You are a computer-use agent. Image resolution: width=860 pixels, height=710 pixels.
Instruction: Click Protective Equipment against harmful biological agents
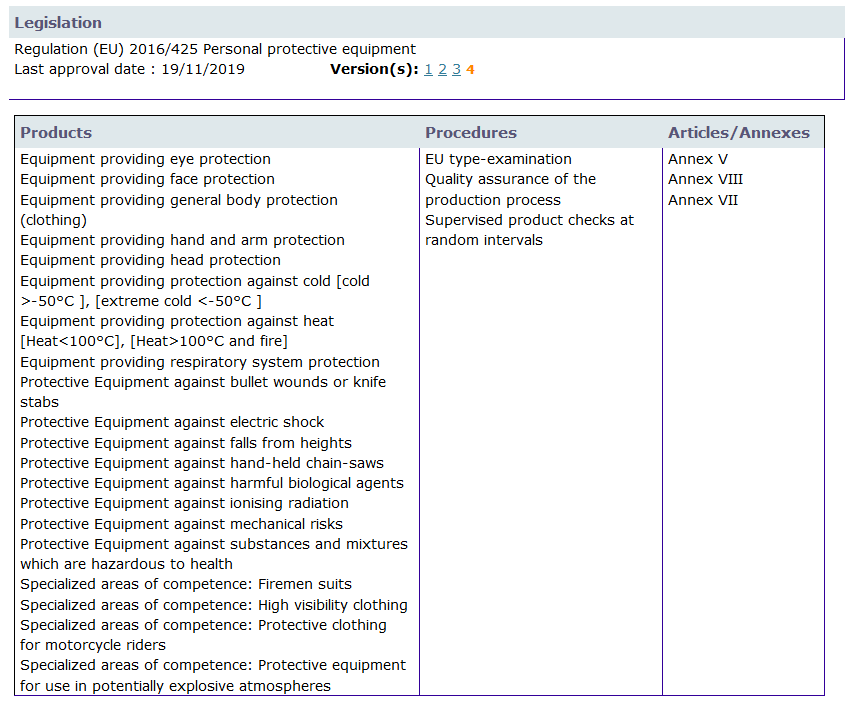(x=212, y=483)
